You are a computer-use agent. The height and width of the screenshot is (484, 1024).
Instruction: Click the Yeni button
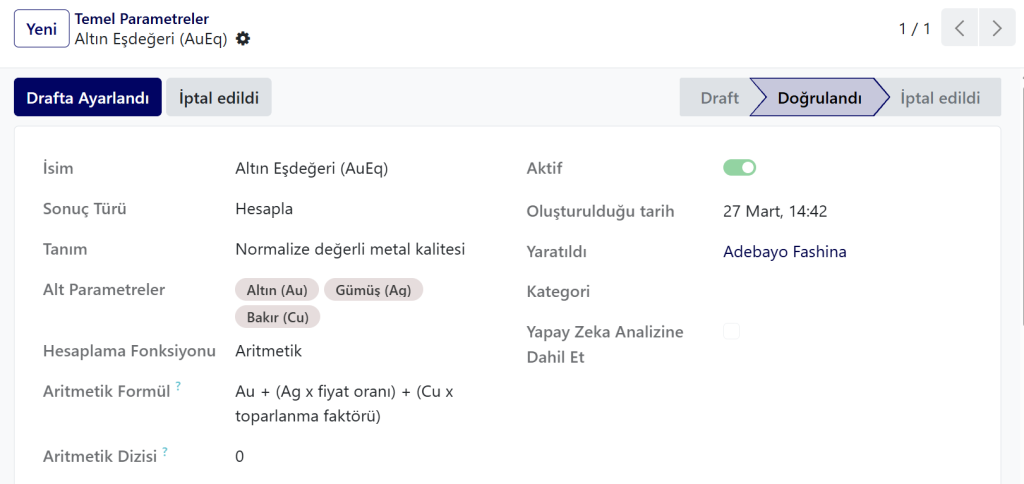[42, 29]
